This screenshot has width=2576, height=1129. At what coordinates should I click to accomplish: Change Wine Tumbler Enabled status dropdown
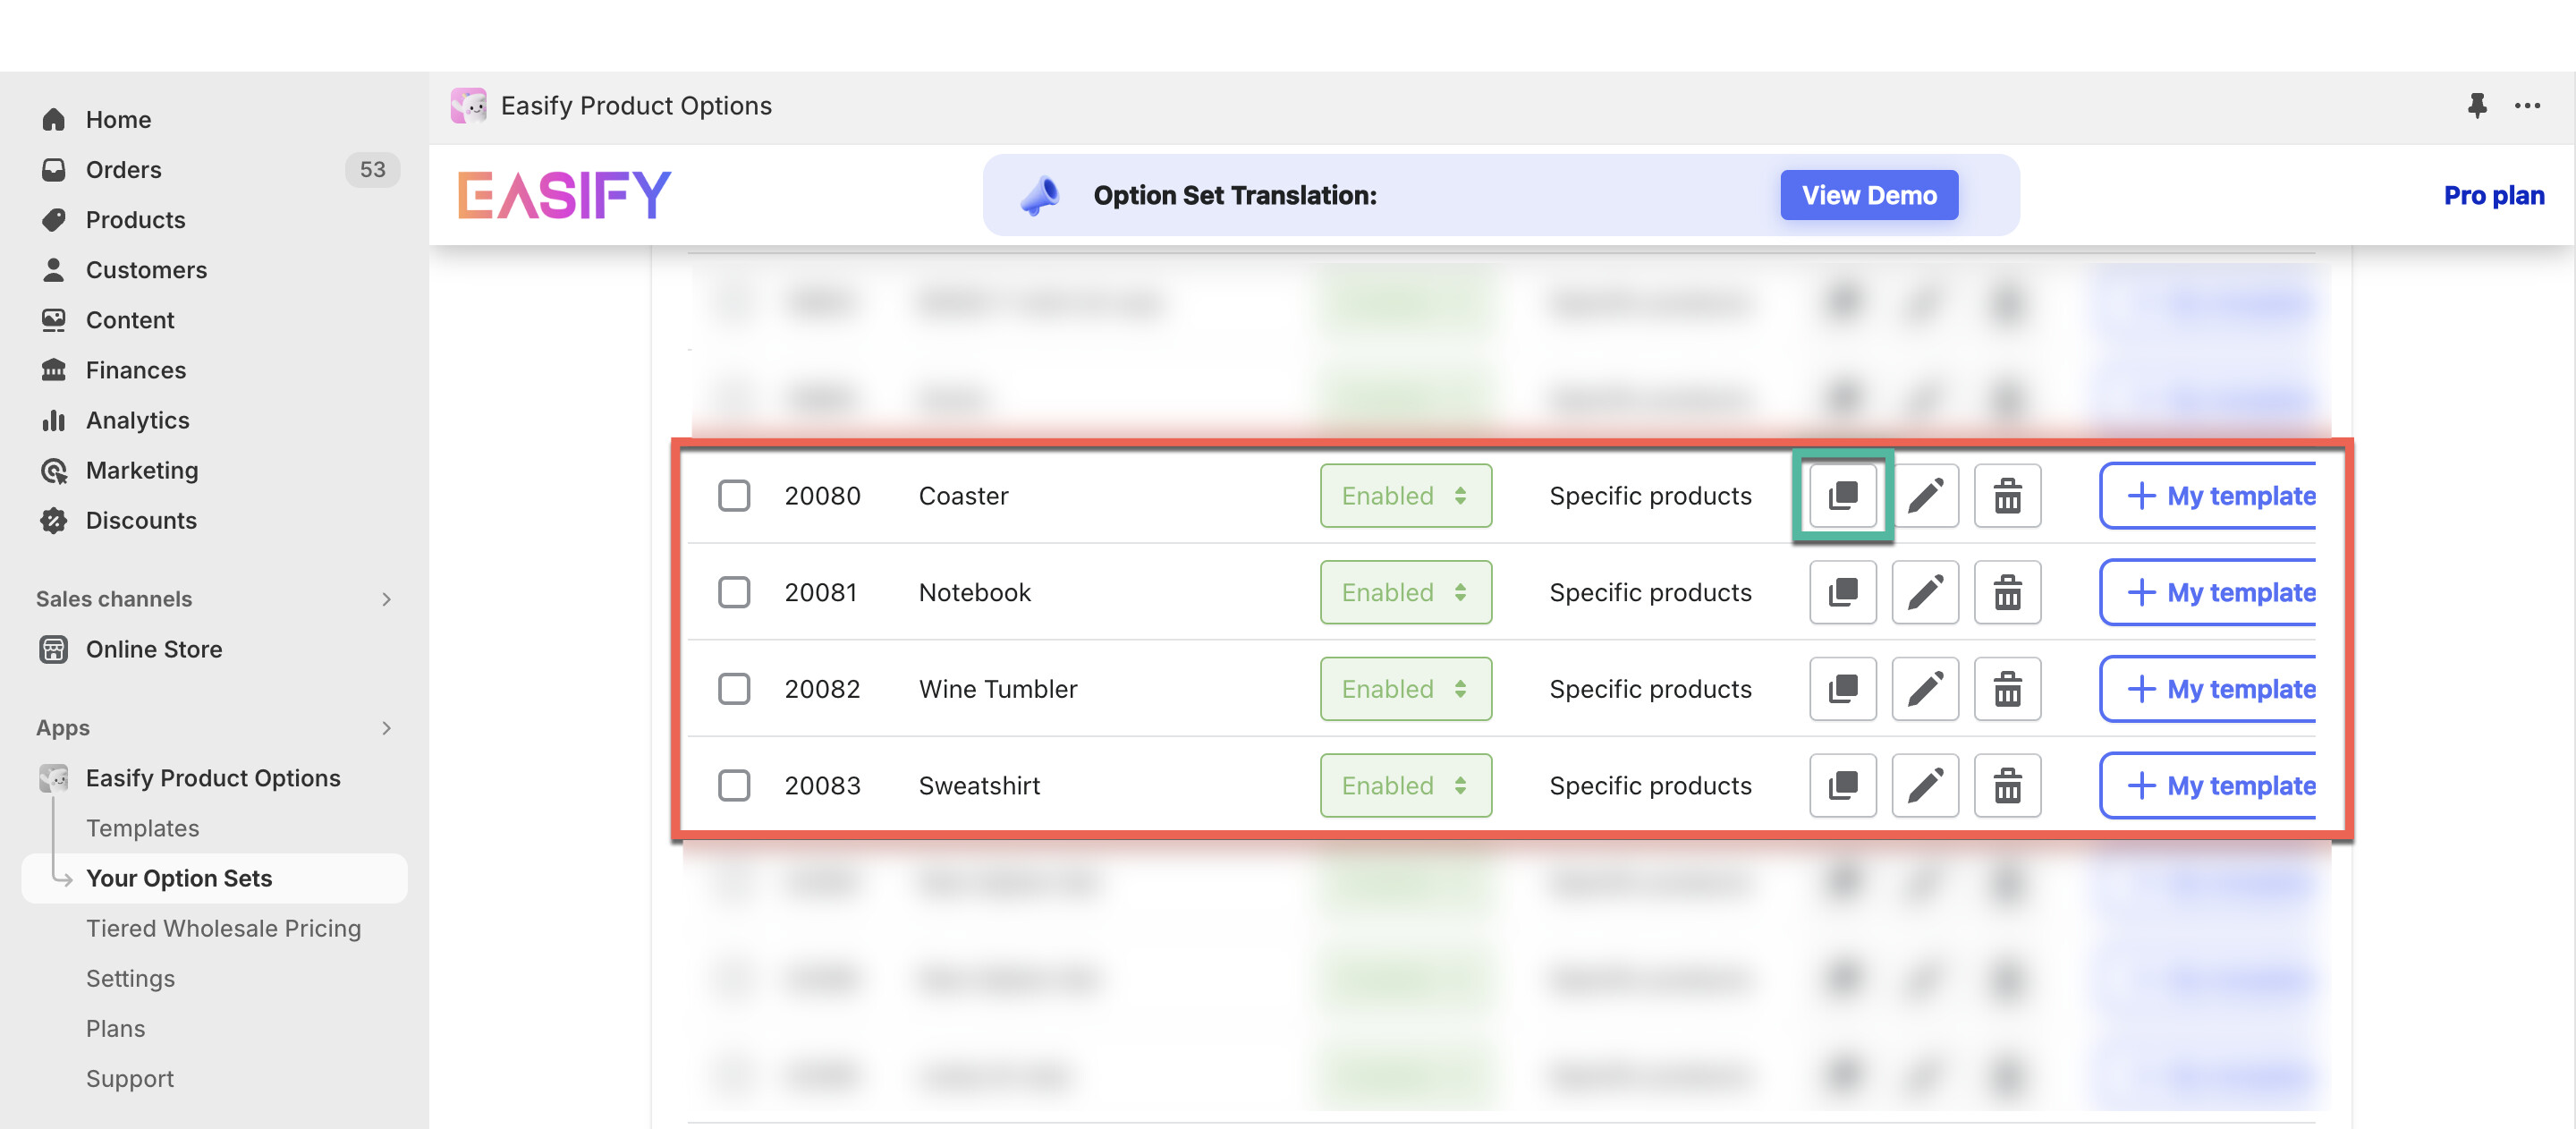[x=1405, y=689]
